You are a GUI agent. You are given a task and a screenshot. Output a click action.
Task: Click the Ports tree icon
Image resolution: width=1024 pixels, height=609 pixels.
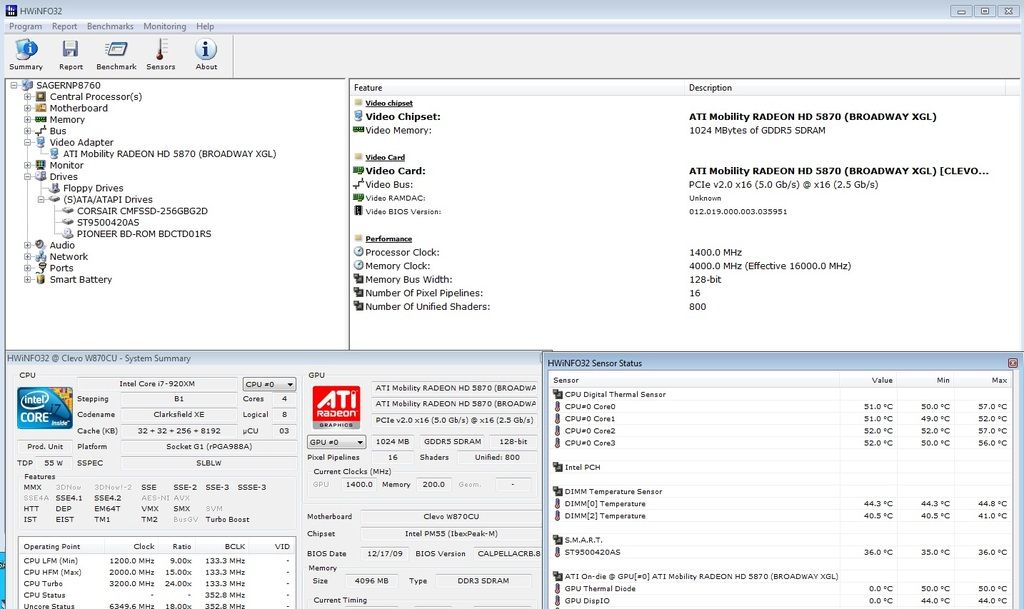[x=41, y=268]
